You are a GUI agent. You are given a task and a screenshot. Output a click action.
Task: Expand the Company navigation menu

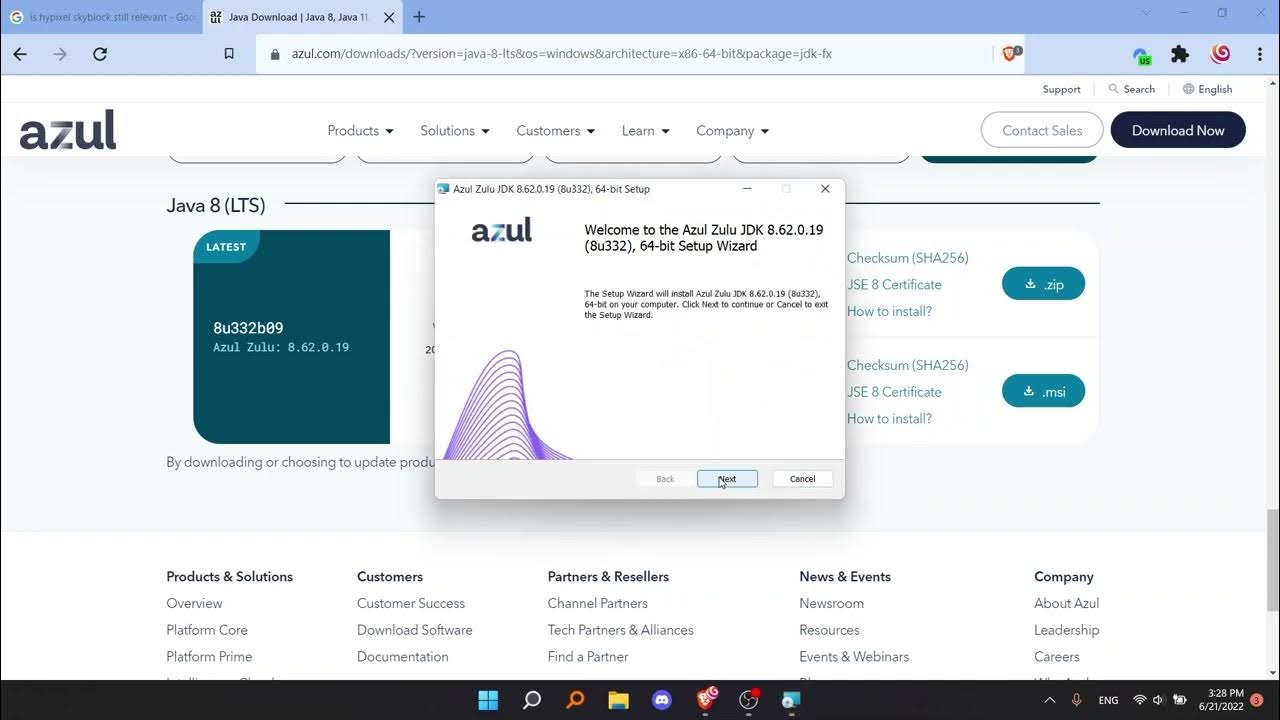pyautogui.click(x=732, y=131)
